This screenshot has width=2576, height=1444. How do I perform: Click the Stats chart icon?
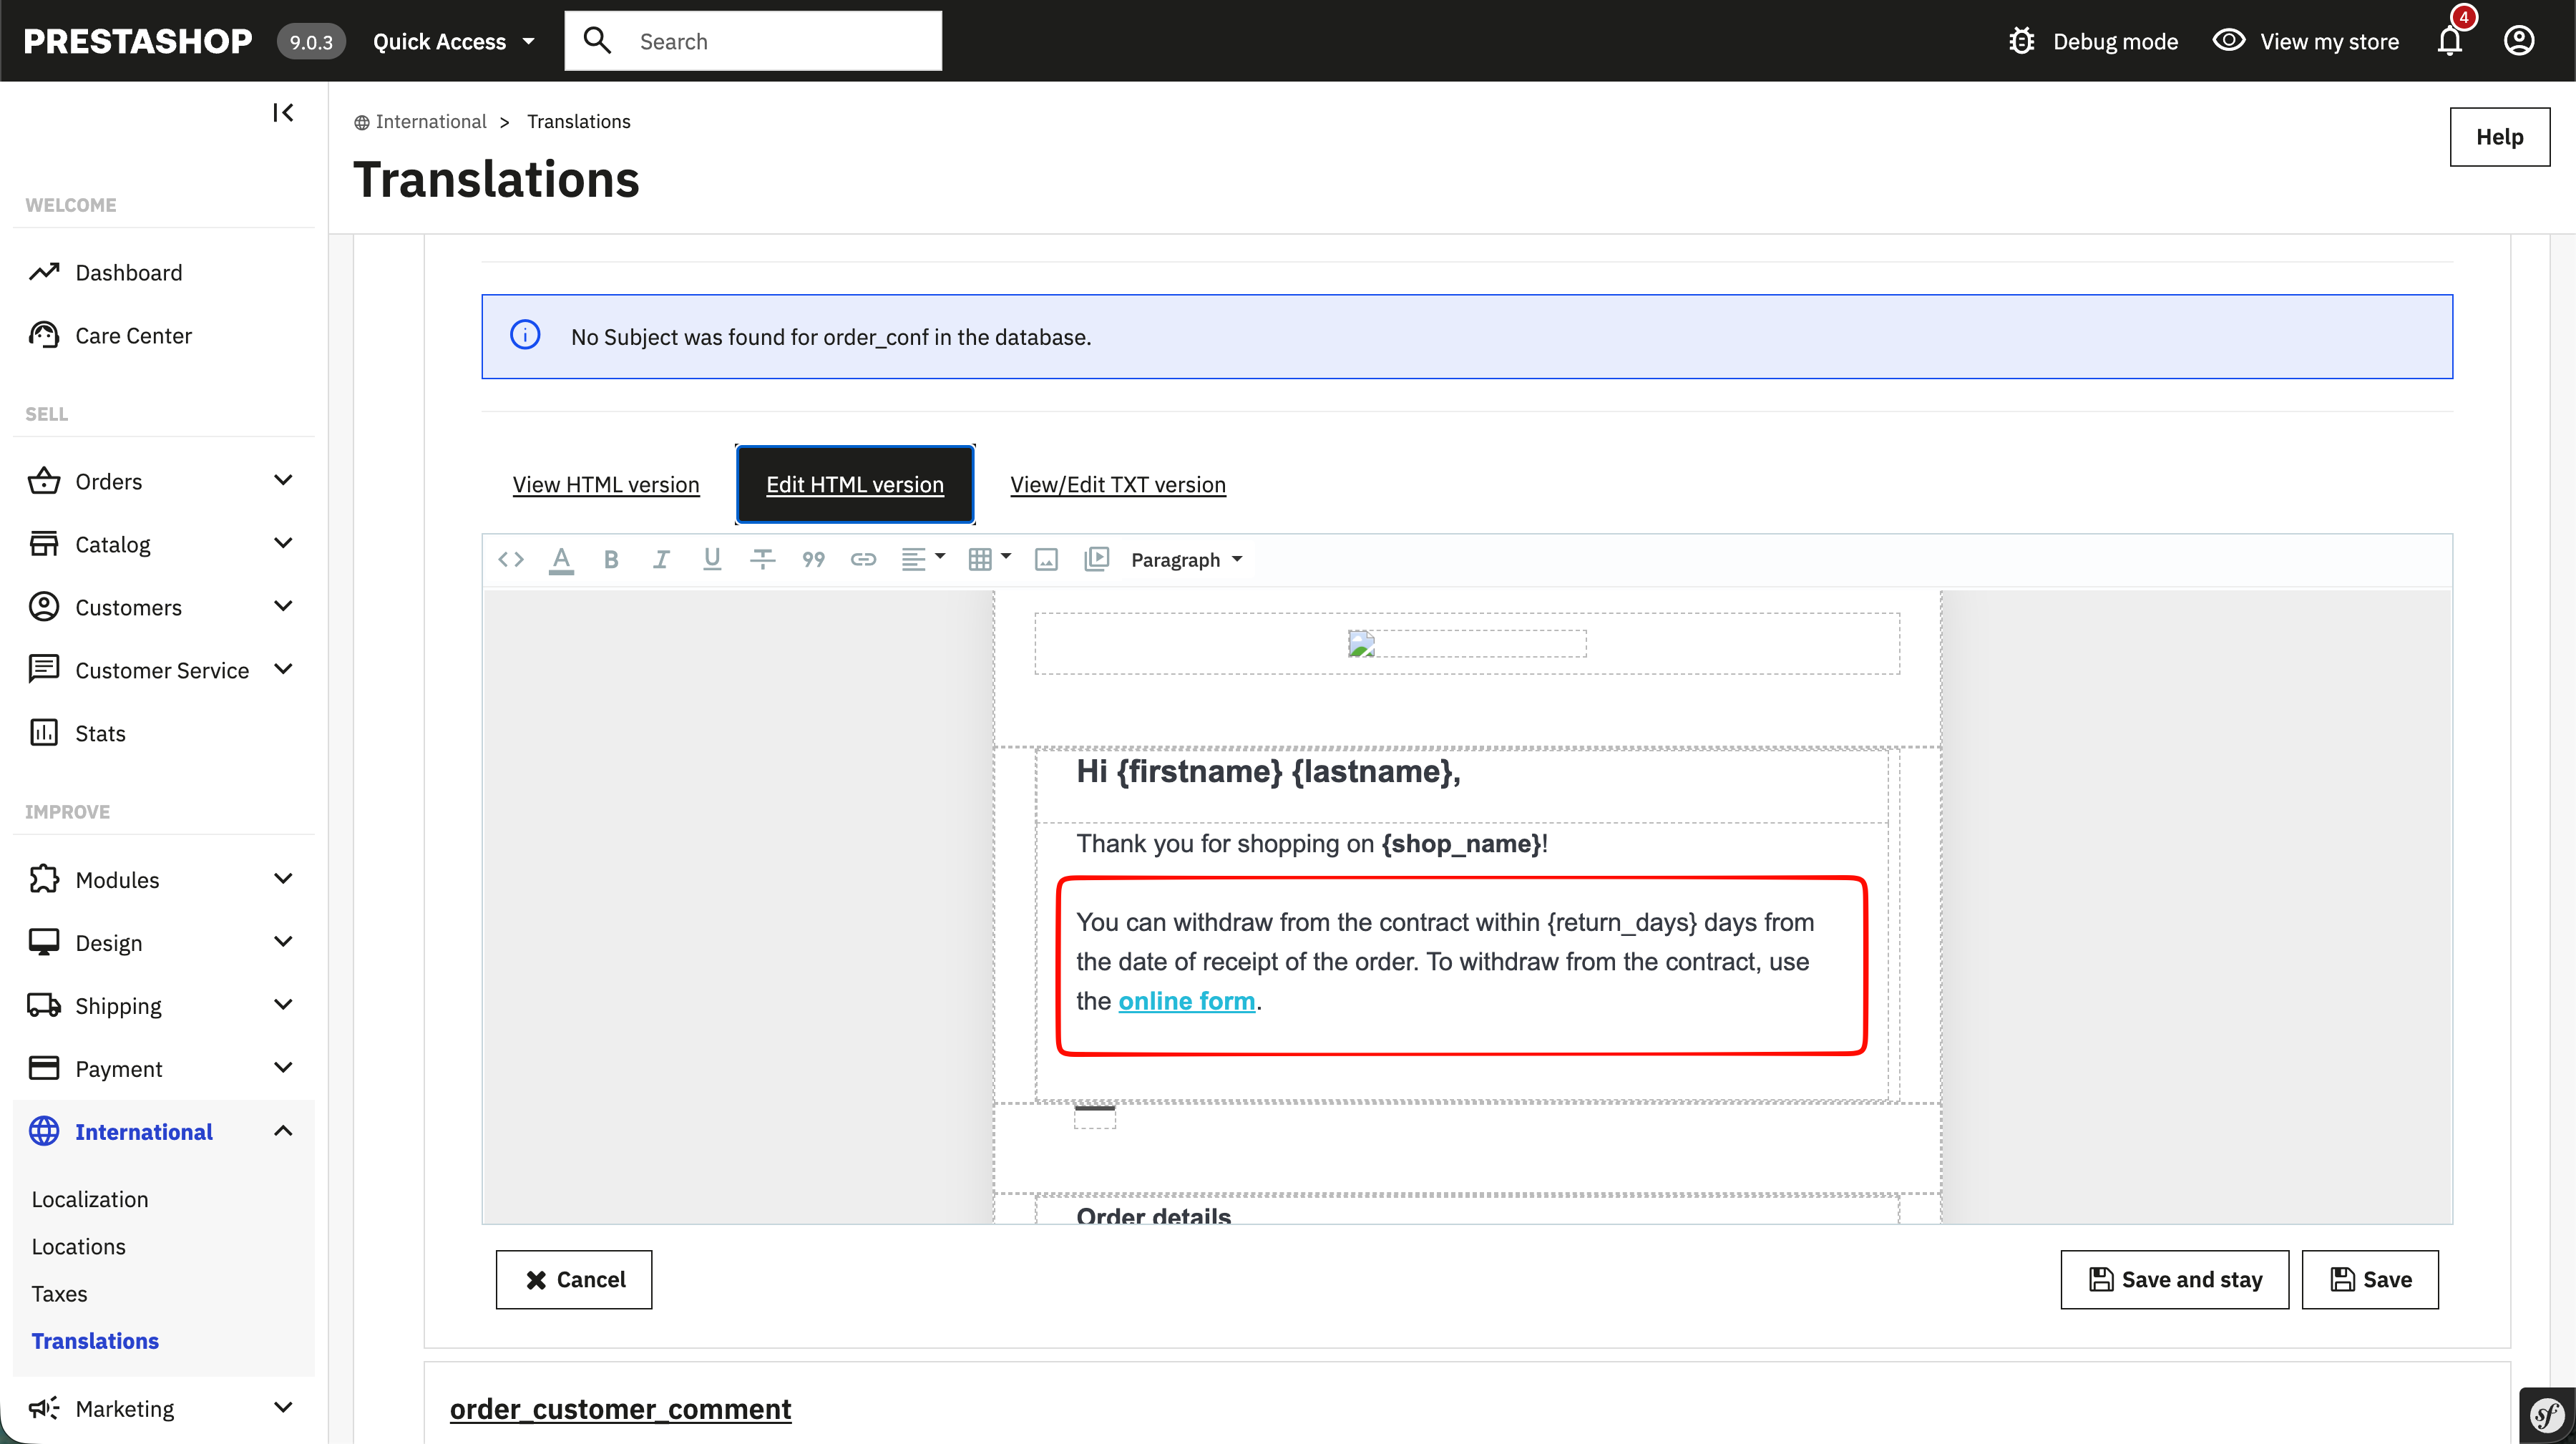(x=44, y=733)
